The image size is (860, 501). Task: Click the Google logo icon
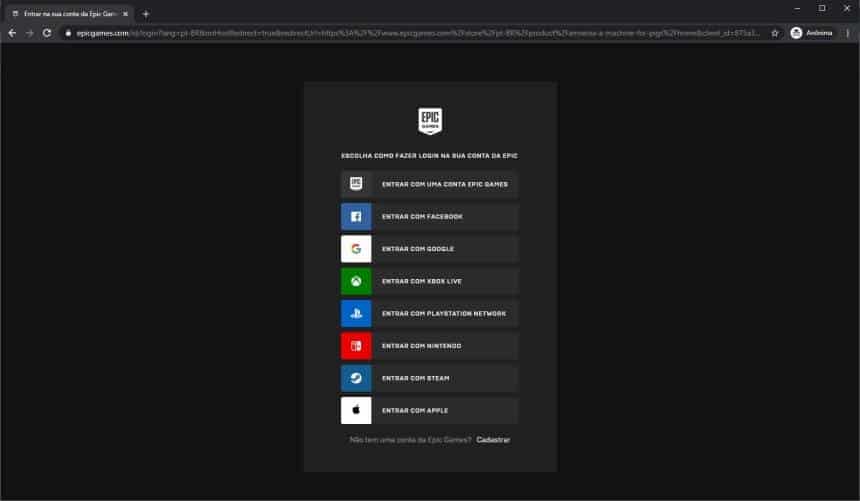point(356,249)
